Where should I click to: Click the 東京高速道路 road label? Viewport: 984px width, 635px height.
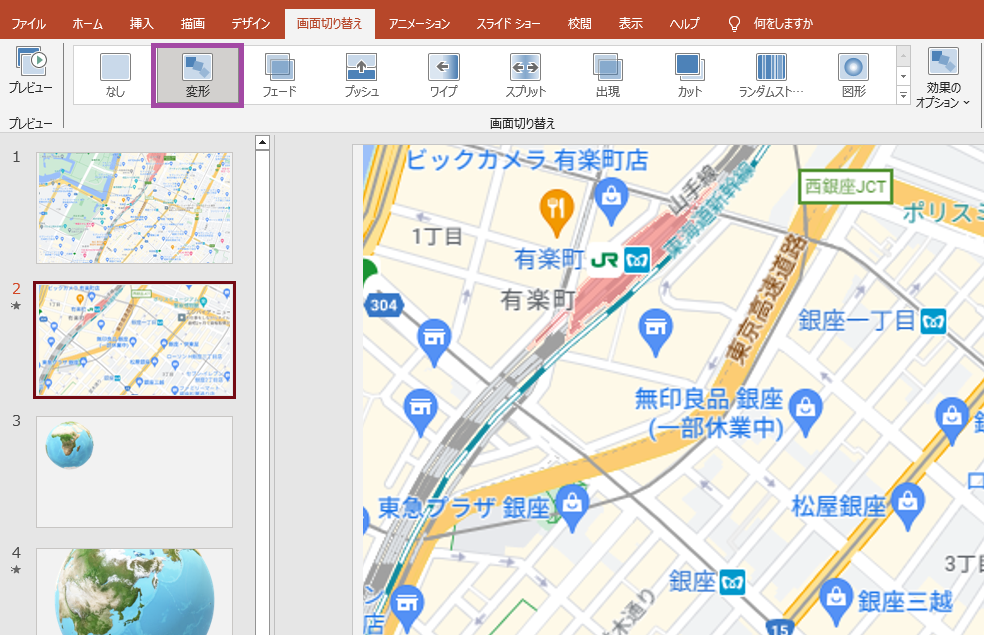(766, 299)
